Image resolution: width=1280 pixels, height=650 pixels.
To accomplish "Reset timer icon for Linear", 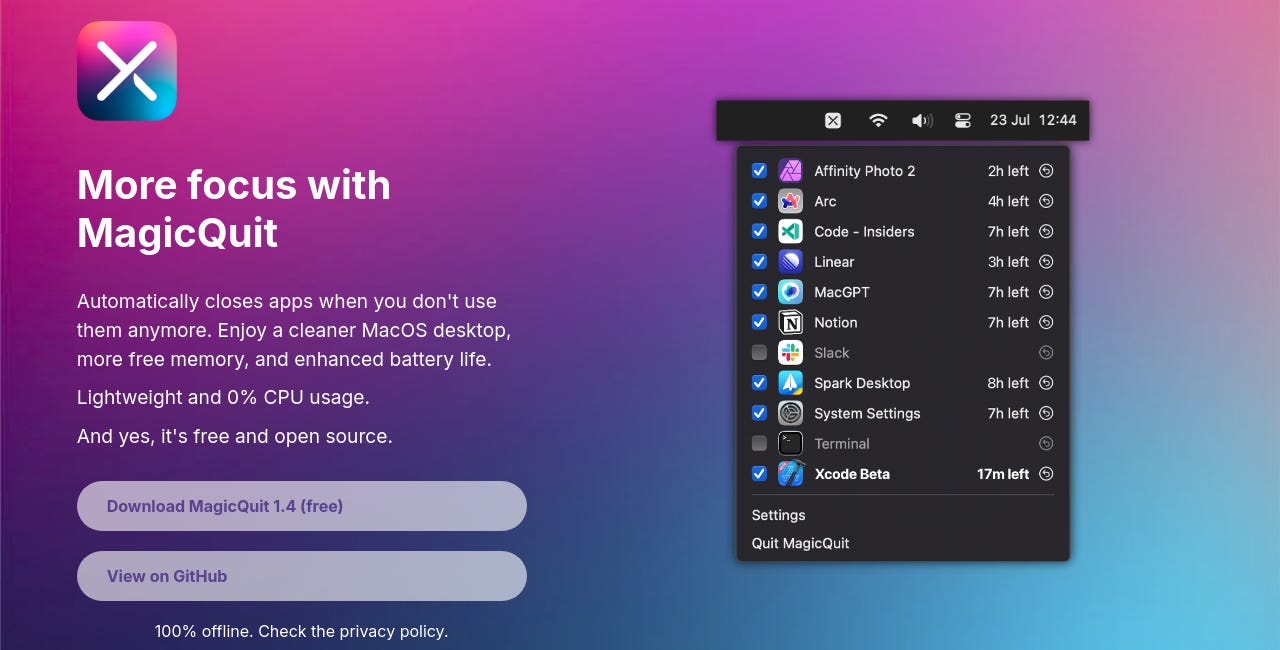I will coord(1046,262).
